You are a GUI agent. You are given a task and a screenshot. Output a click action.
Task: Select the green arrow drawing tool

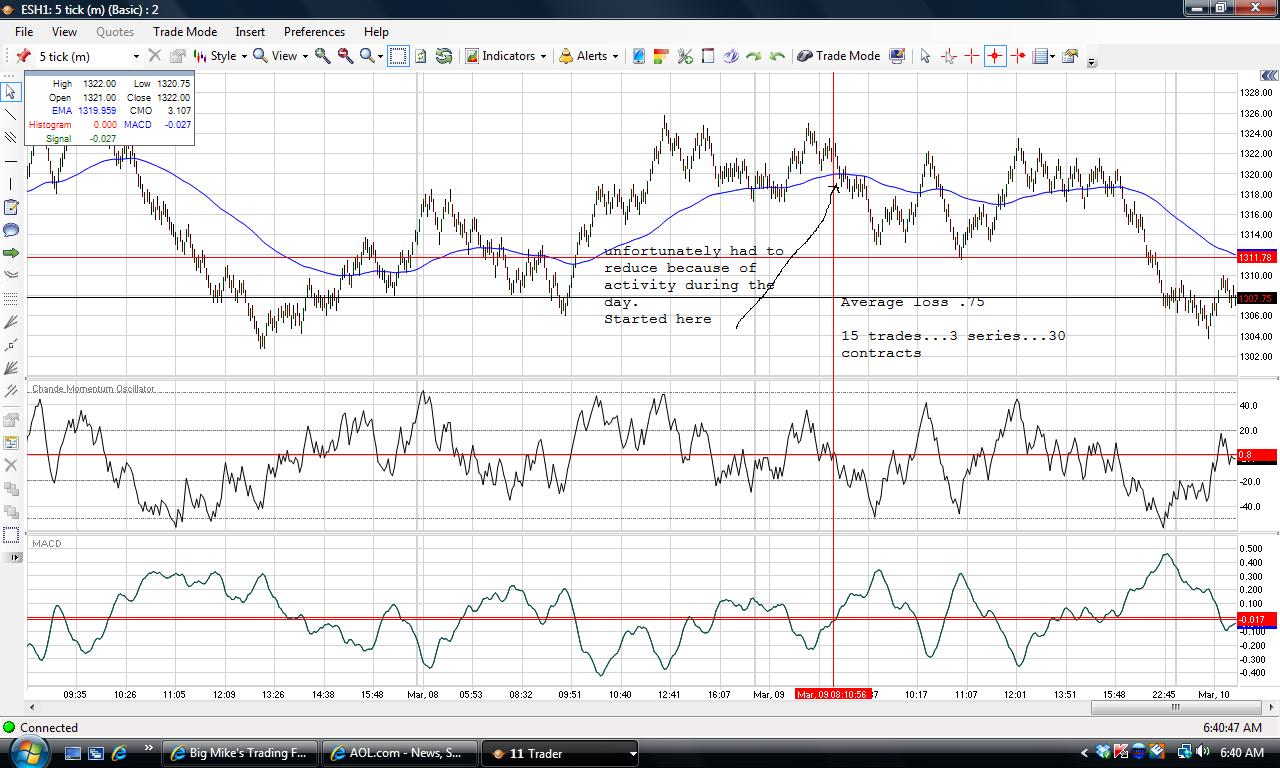tap(11, 253)
